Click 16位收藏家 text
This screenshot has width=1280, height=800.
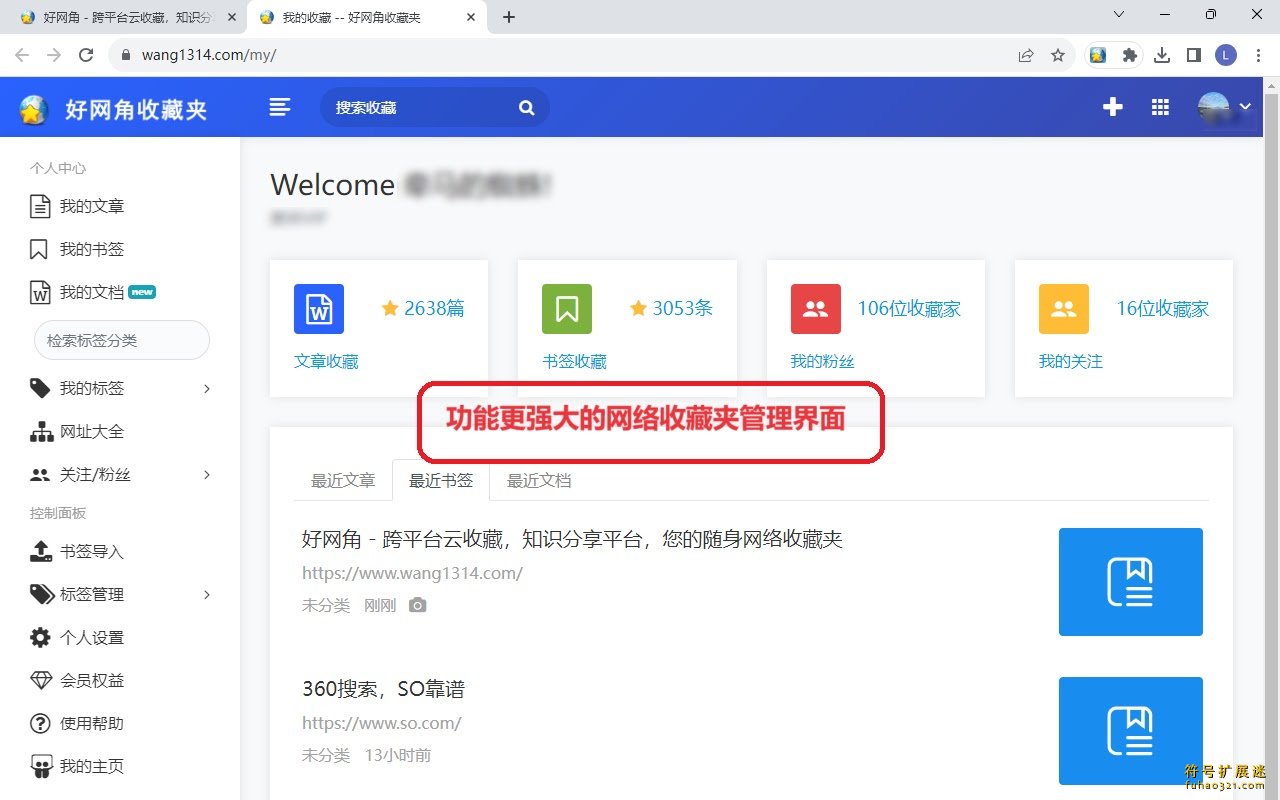tap(1162, 308)
